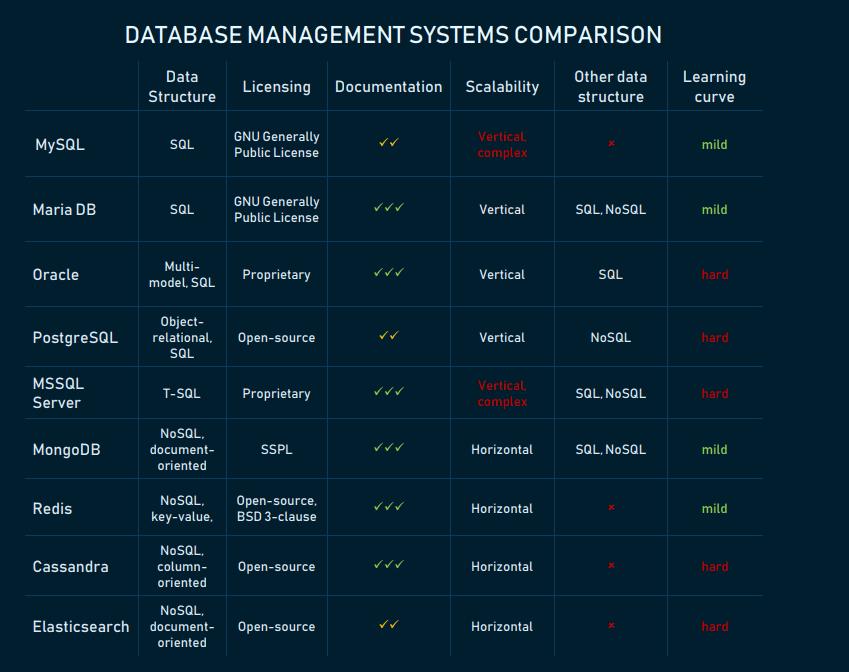Click the MySQL documentation double checkmark
The width and height of the screenshot is (849, 672).
(389, 142)
